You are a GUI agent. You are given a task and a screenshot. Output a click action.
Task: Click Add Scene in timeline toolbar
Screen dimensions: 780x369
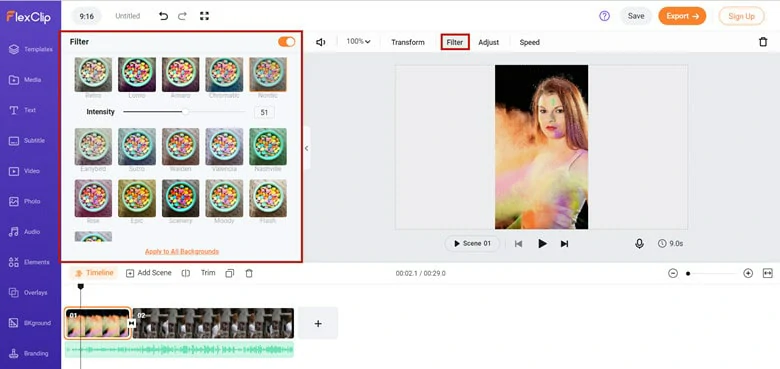pyautogui.click(x=149, y=273)
